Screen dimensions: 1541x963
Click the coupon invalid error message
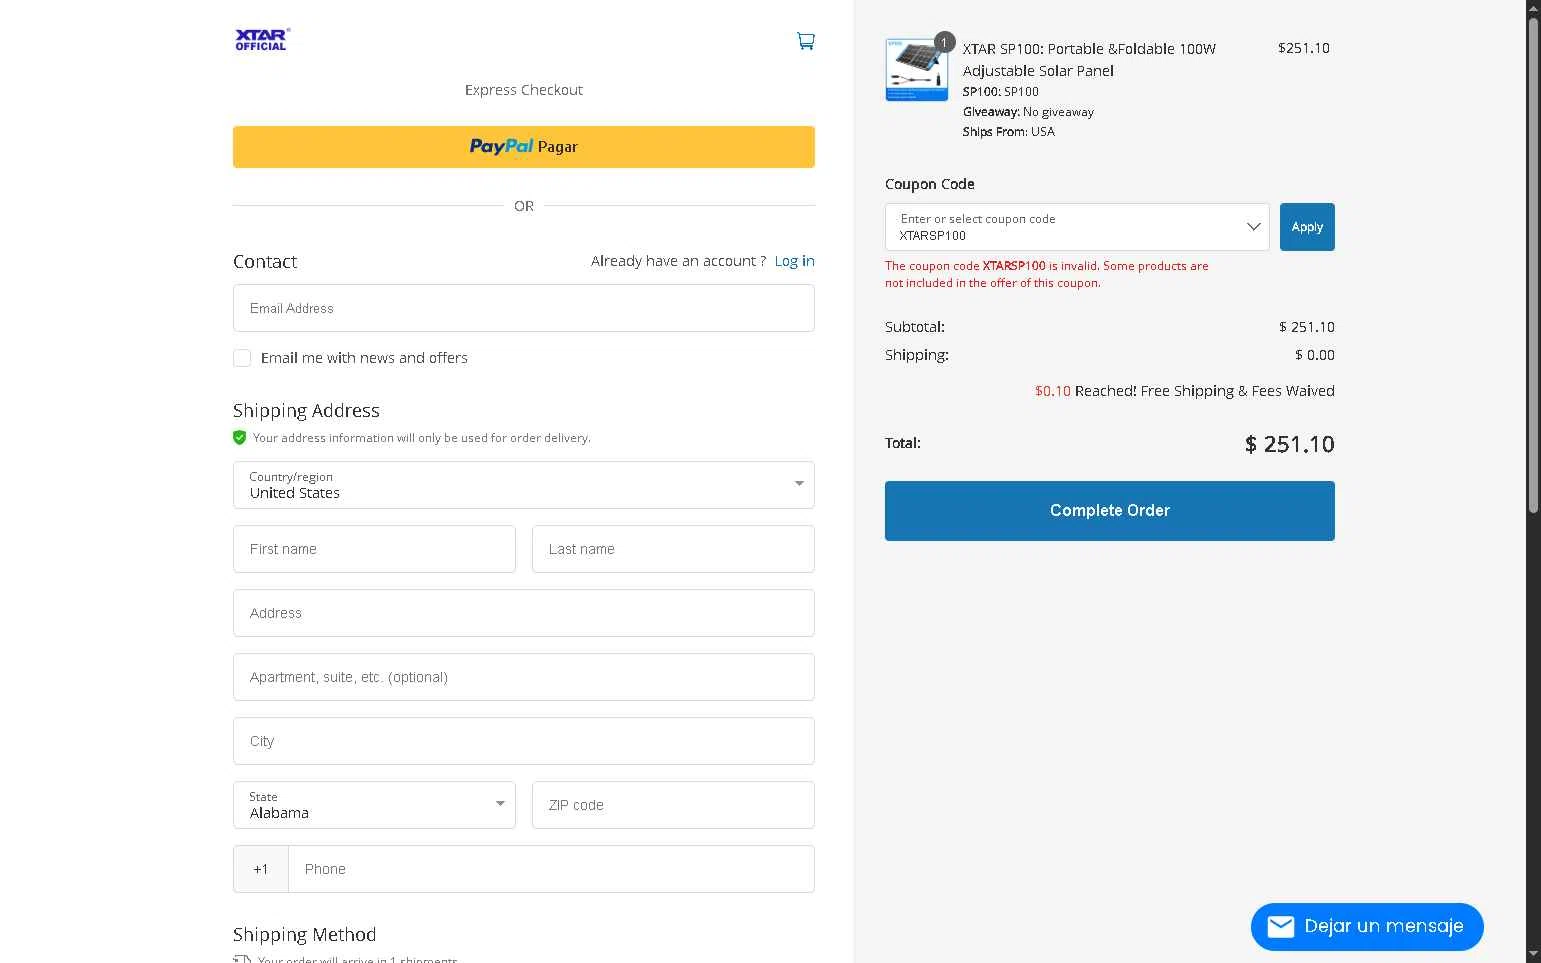(x=1047, y=274)
